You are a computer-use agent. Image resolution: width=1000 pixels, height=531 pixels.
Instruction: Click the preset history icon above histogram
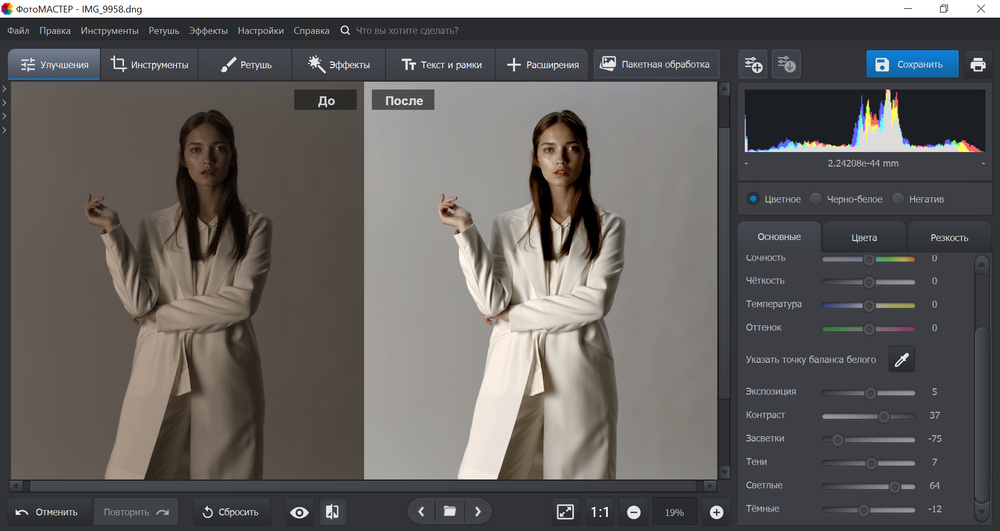pyautogui.click(x=786, y=65)
